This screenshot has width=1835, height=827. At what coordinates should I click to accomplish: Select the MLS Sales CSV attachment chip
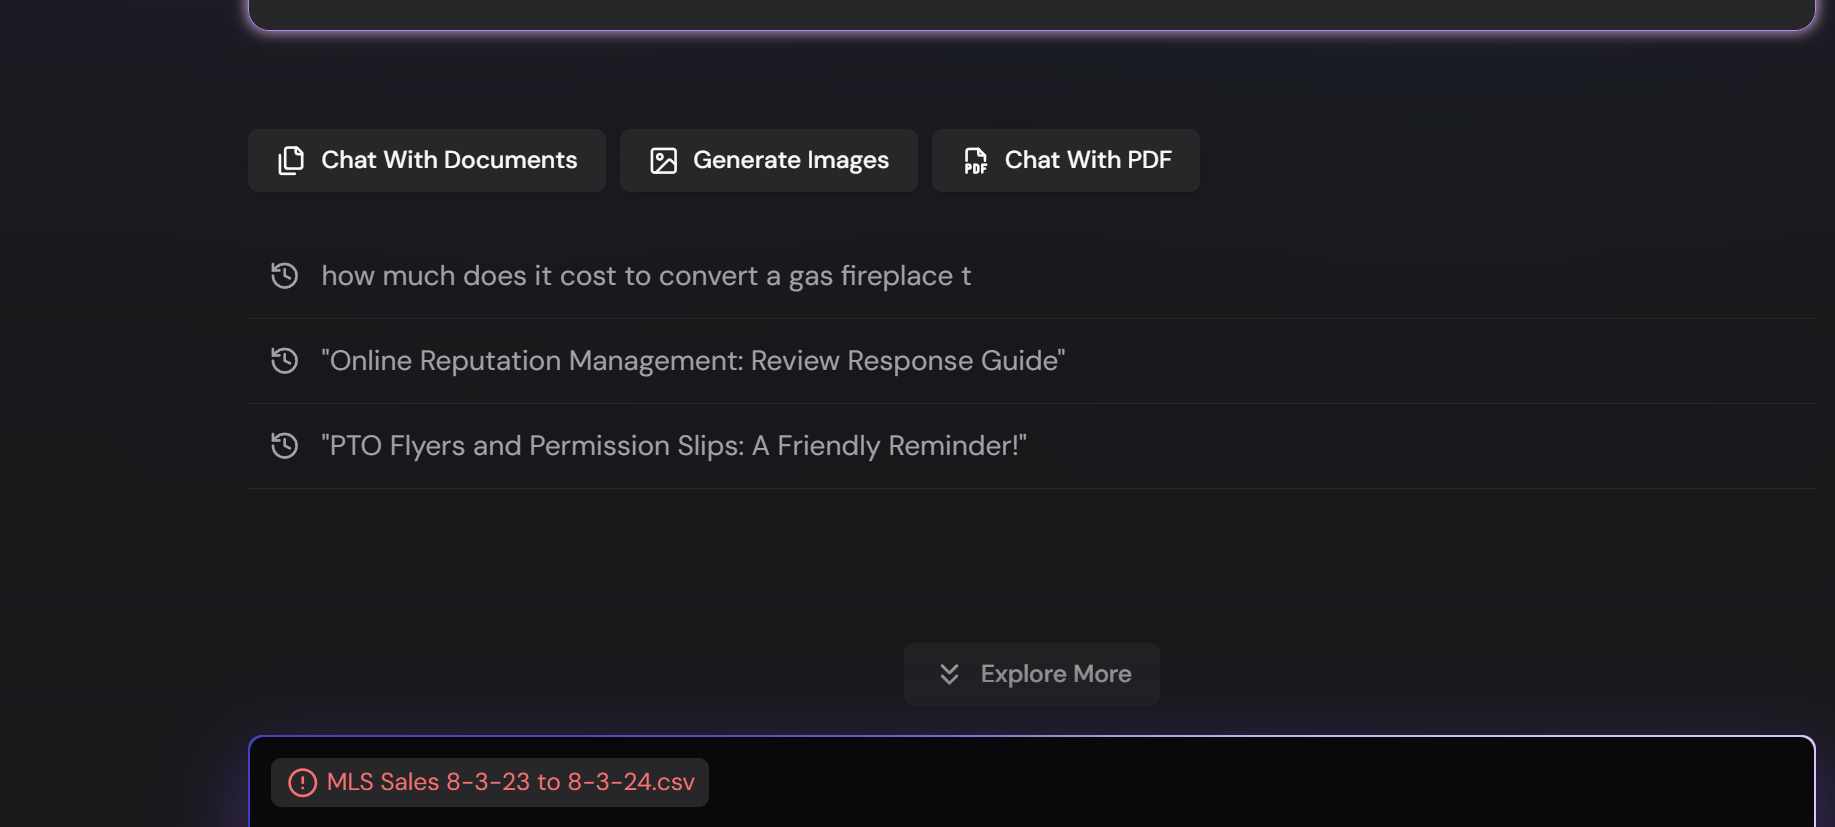pos(490,782)
